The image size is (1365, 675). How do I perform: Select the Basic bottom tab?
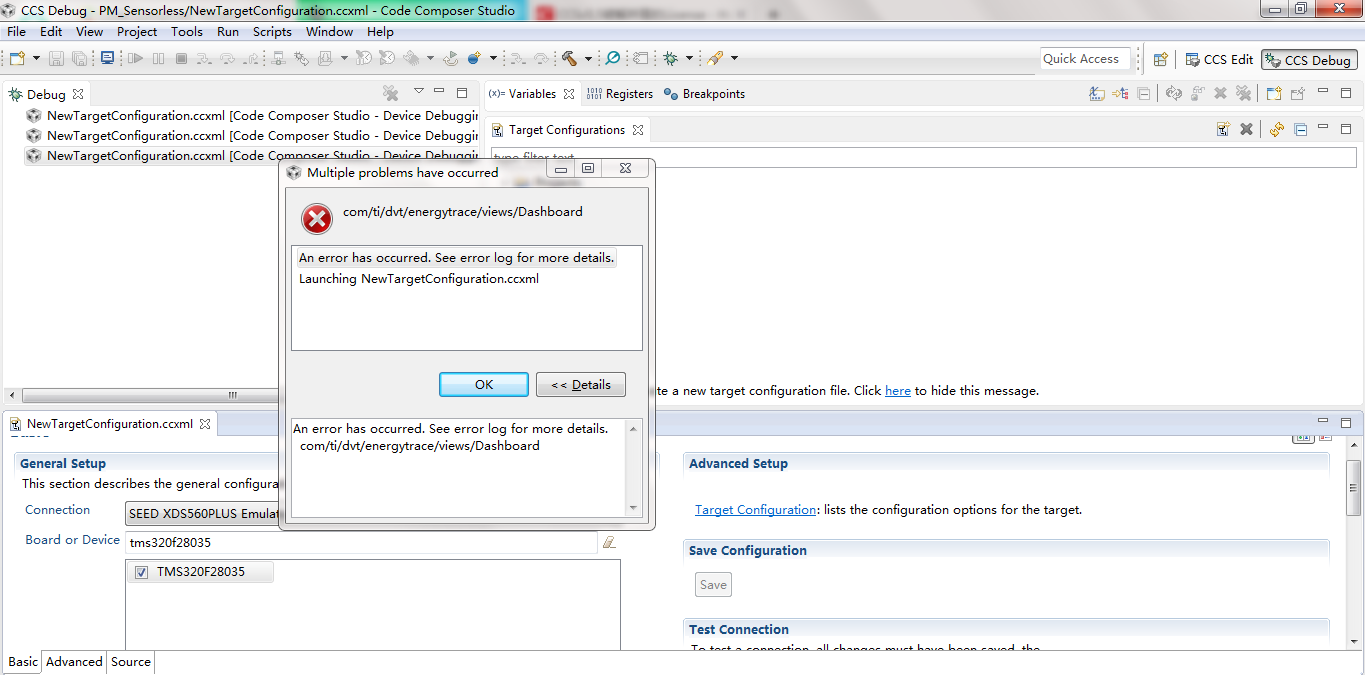(23, 662)
